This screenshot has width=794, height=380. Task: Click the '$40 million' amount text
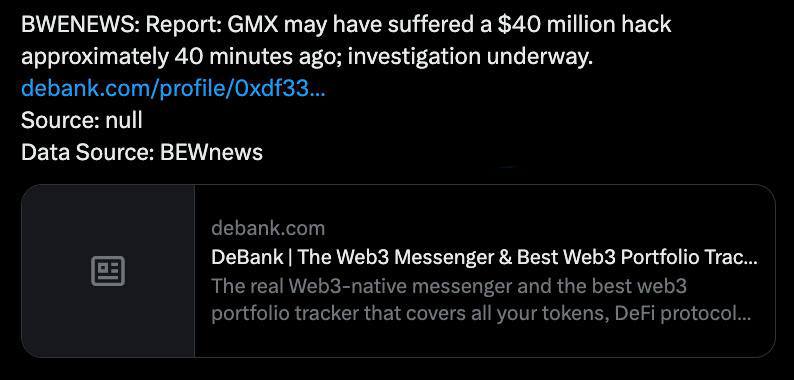pyautogui.click(x=553, y=24)
